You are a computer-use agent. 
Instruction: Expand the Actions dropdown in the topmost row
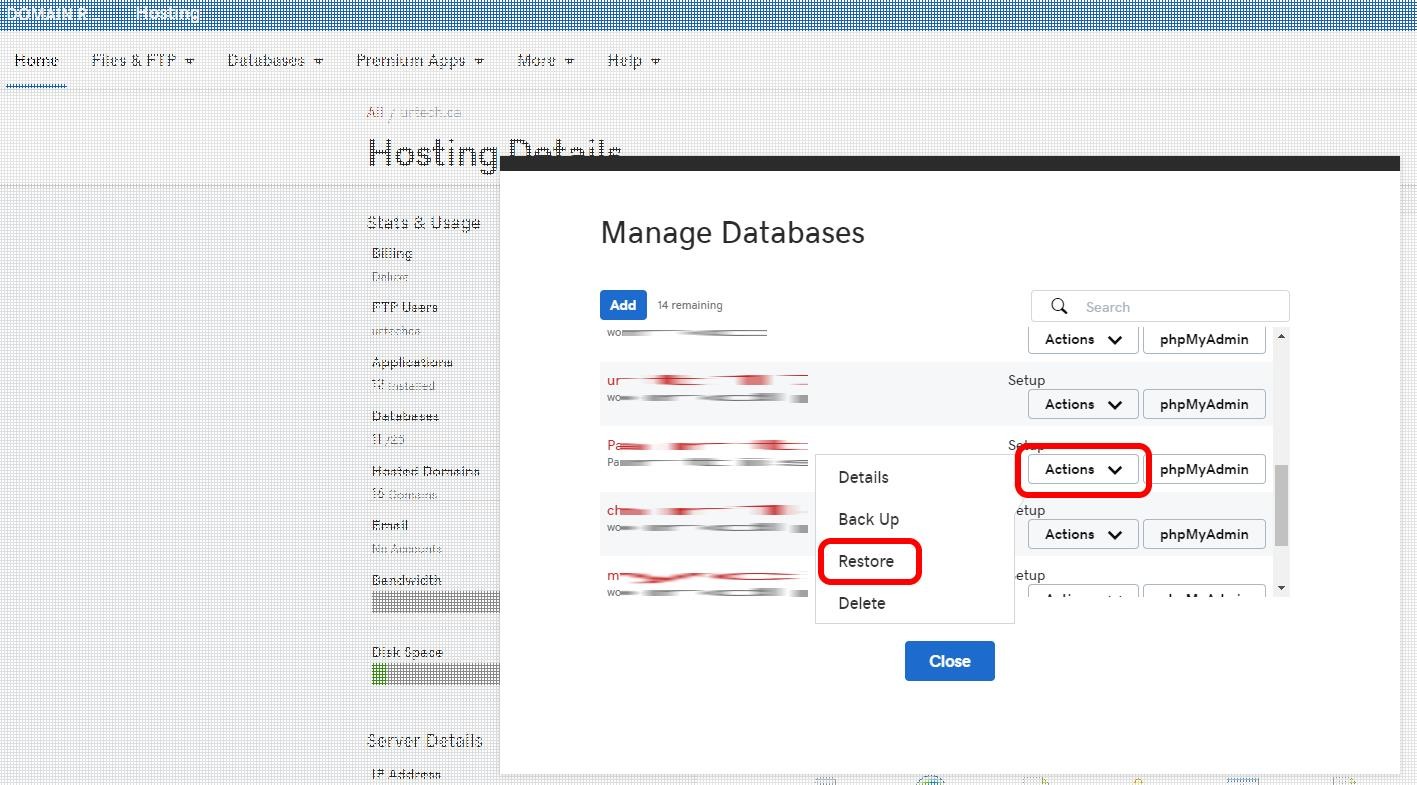click(x=1083, y=339)
